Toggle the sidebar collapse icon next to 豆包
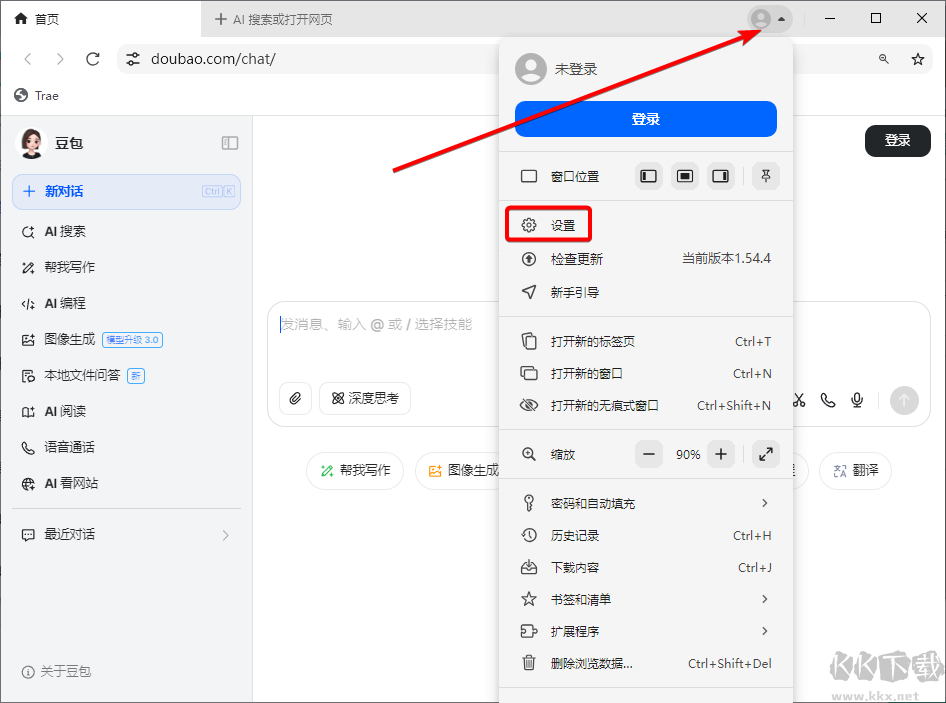Viewport: 946px width, 703px height. 230,143
